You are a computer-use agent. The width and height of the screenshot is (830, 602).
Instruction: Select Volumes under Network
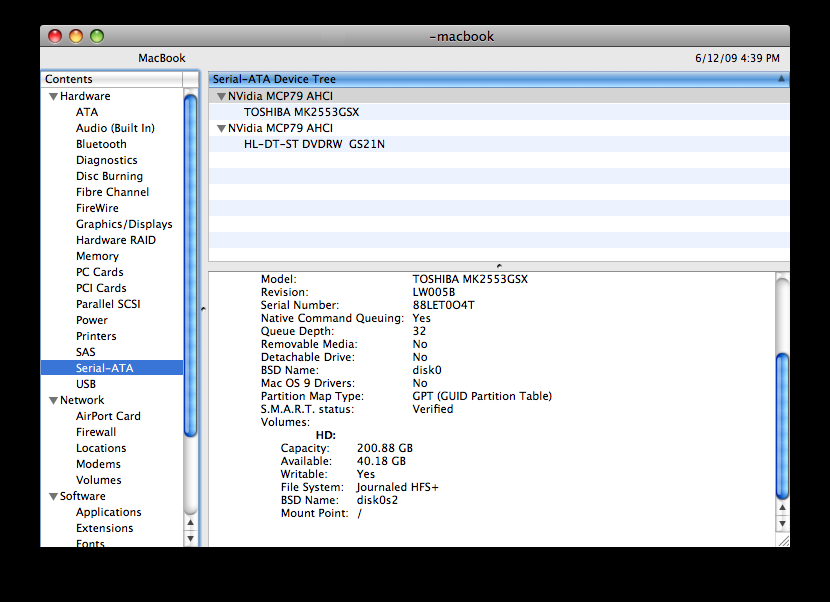point(98,480)
